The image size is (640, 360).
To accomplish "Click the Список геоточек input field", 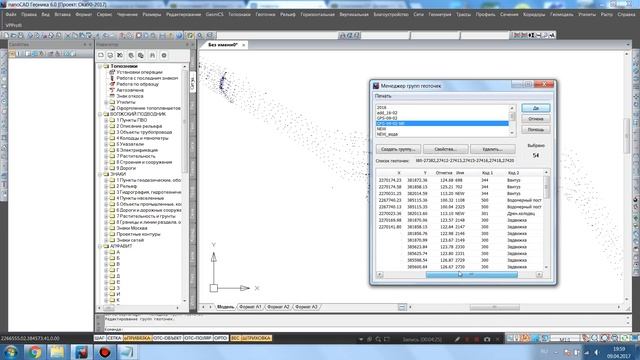I will tap(465, 161).
